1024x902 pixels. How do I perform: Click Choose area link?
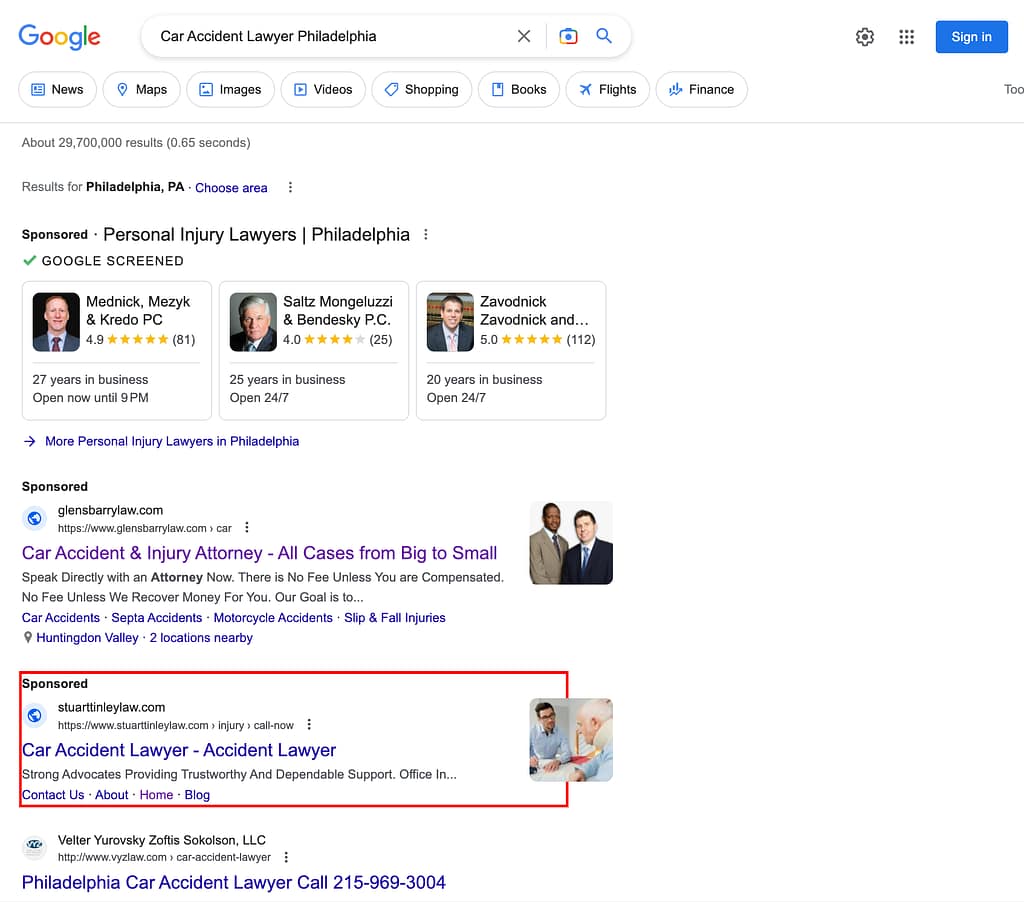click(231, 187)
